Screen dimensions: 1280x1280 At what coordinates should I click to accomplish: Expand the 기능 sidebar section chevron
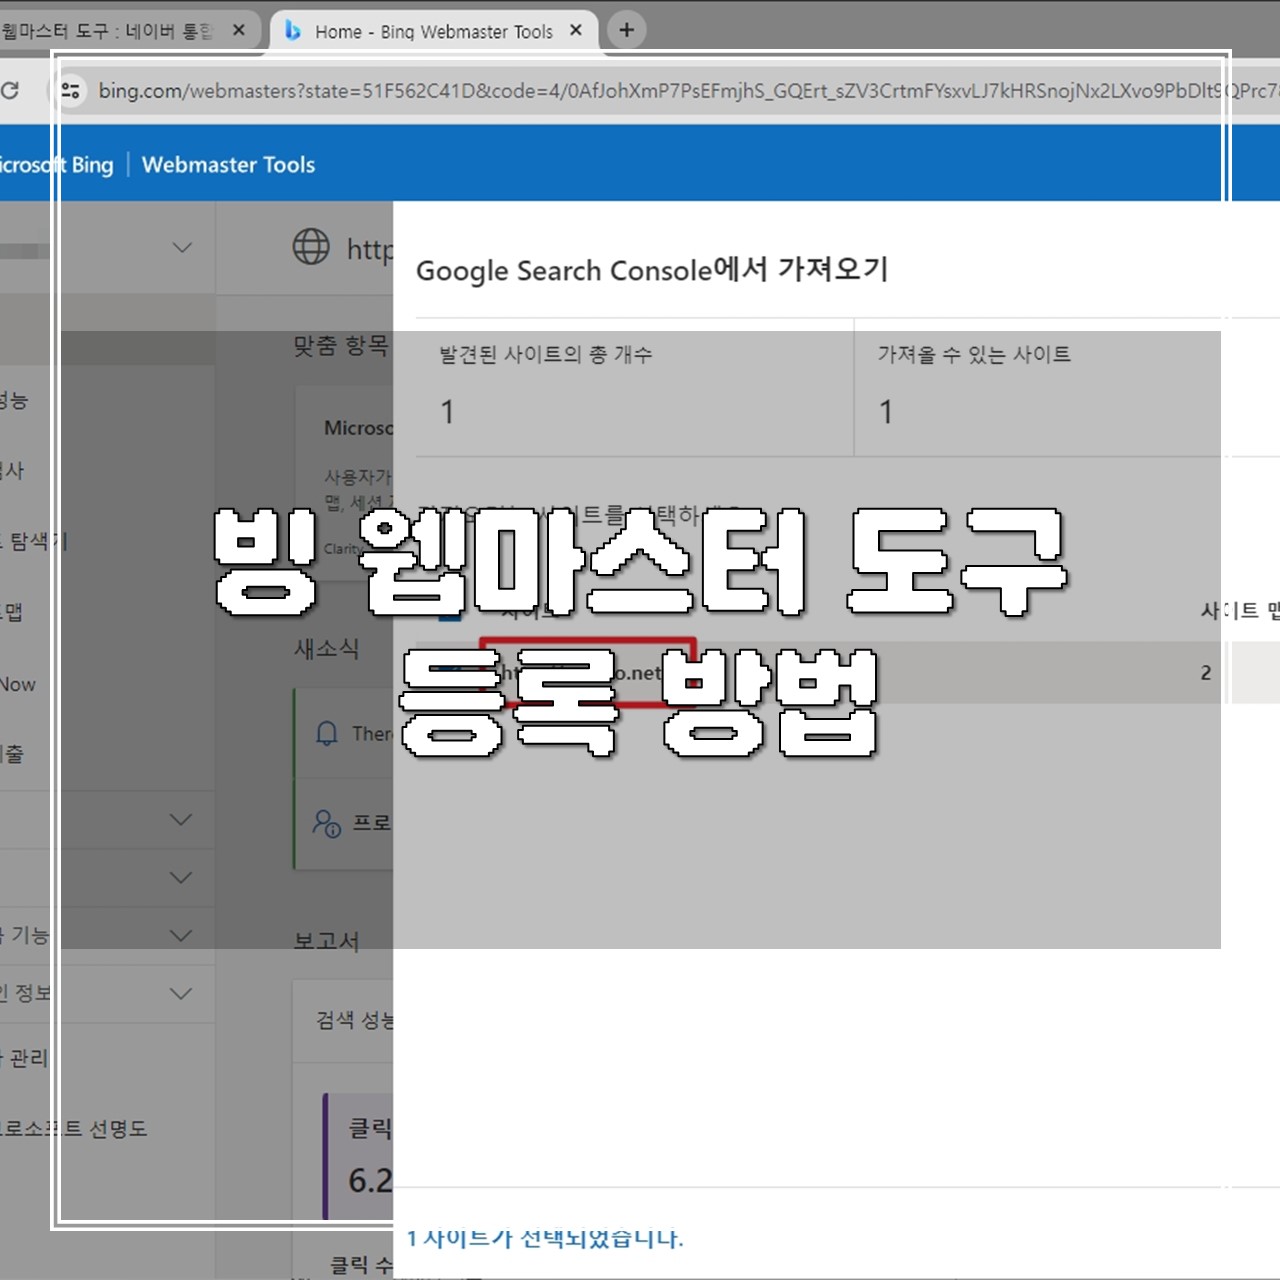click(x=181, y=936)
